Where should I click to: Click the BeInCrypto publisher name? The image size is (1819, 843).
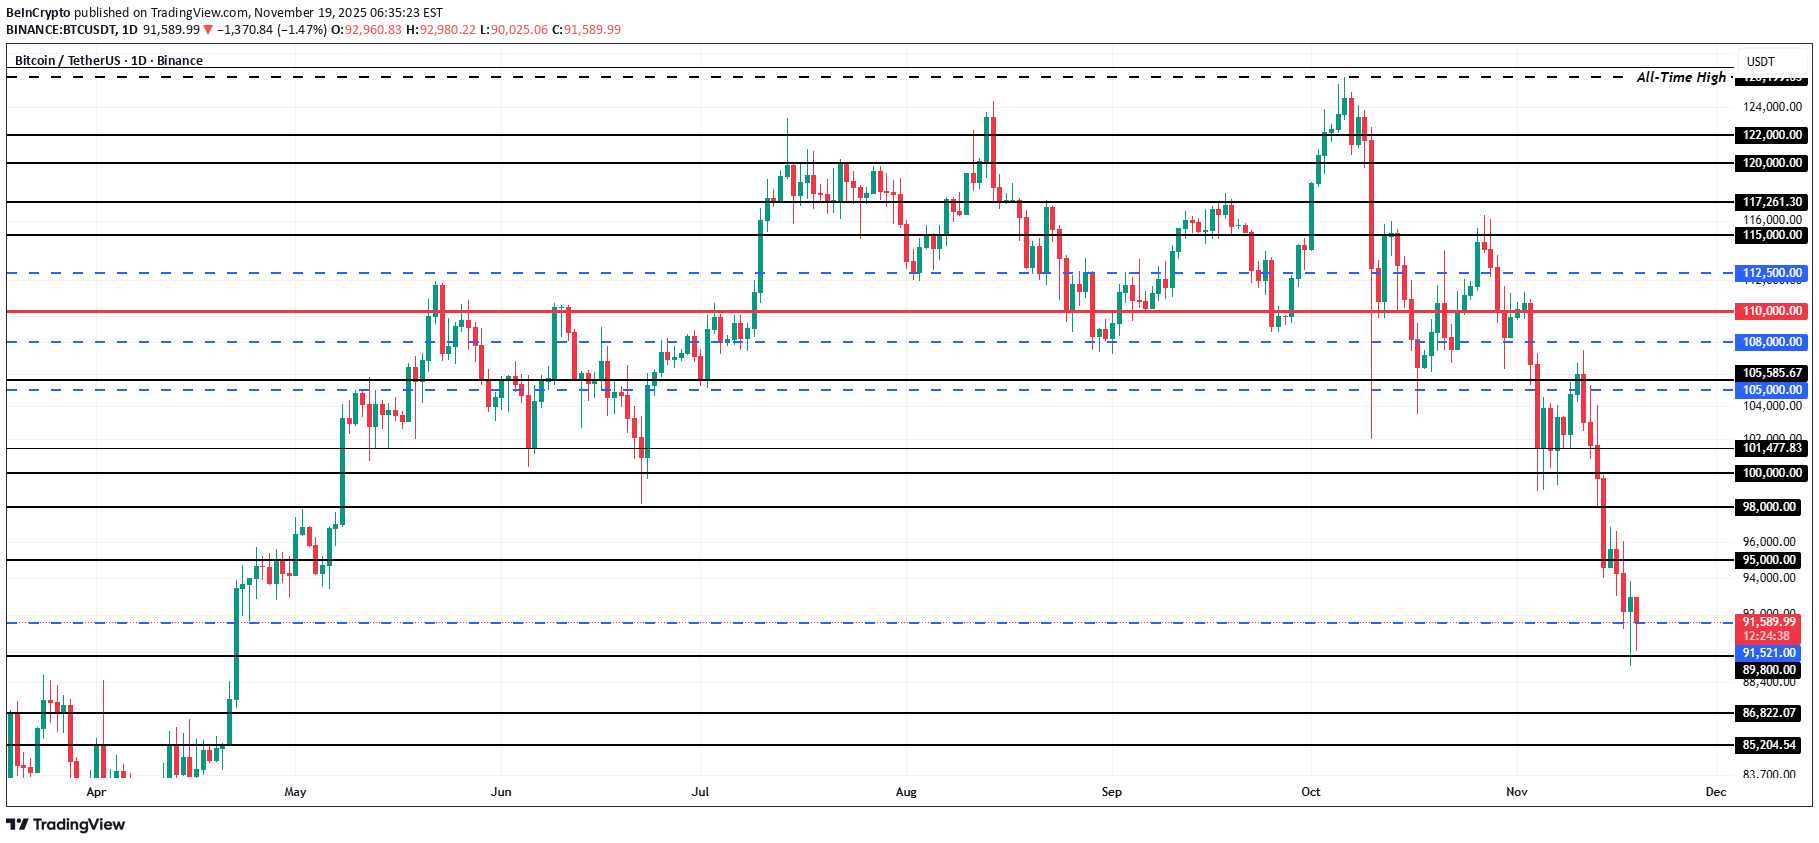(x=38, y=13)
